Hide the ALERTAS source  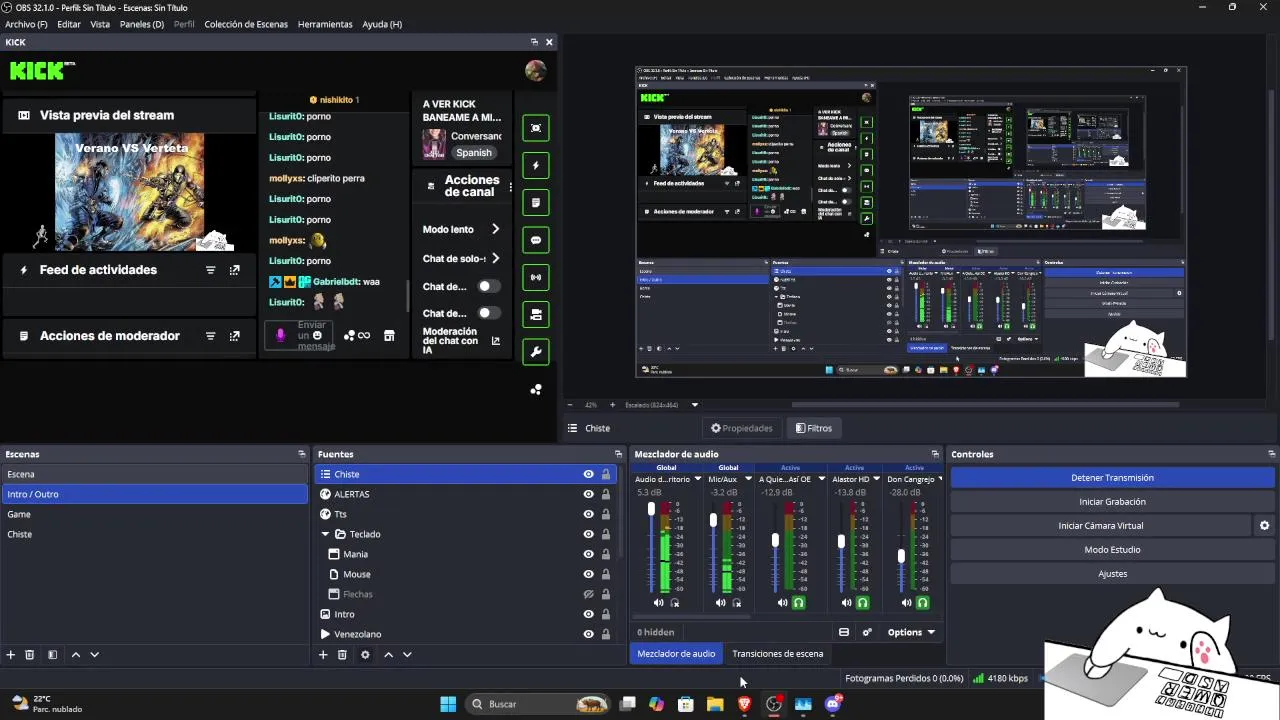click(x=589, y=494)
